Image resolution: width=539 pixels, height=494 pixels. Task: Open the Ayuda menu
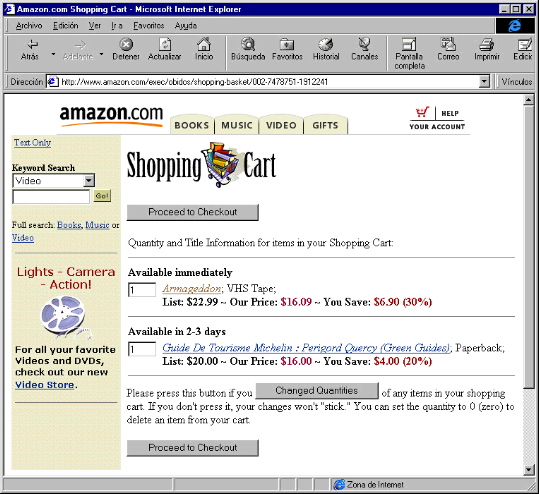(x=186, y=25)
